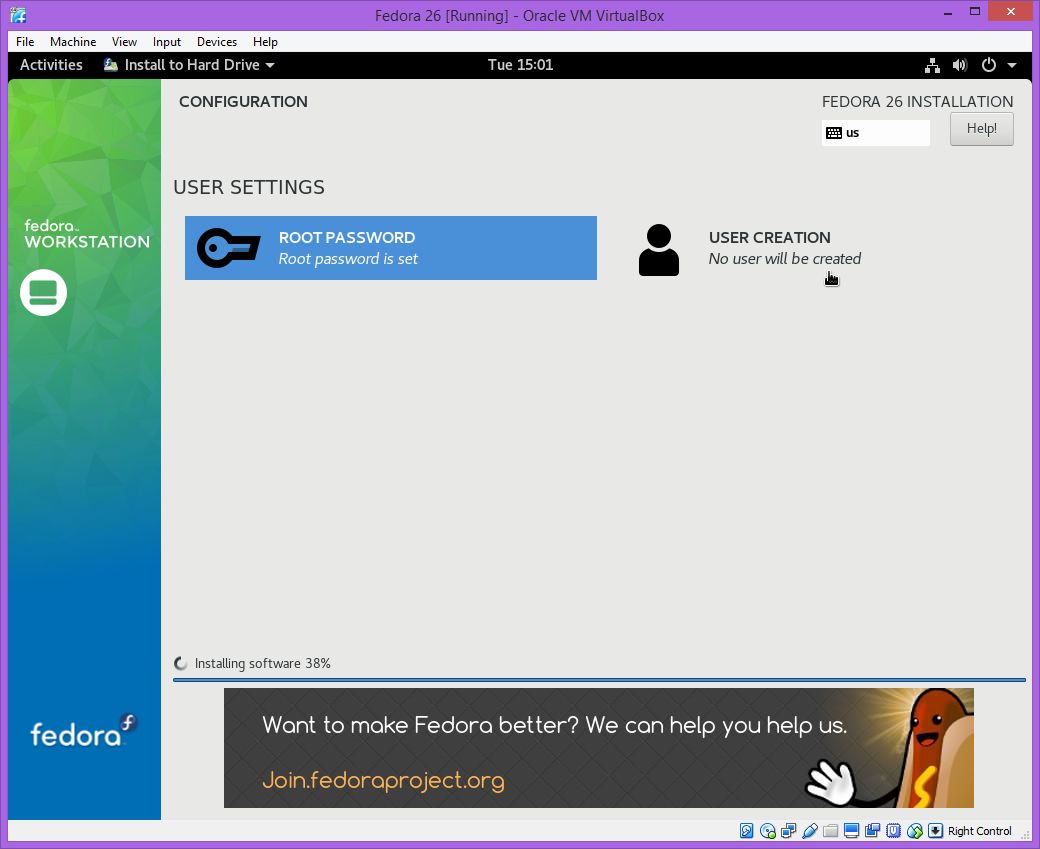Screen dimensions: 1040x849
Task: Click the User Creation person icon
Action: pyautogui.click(x=659, y=250)
